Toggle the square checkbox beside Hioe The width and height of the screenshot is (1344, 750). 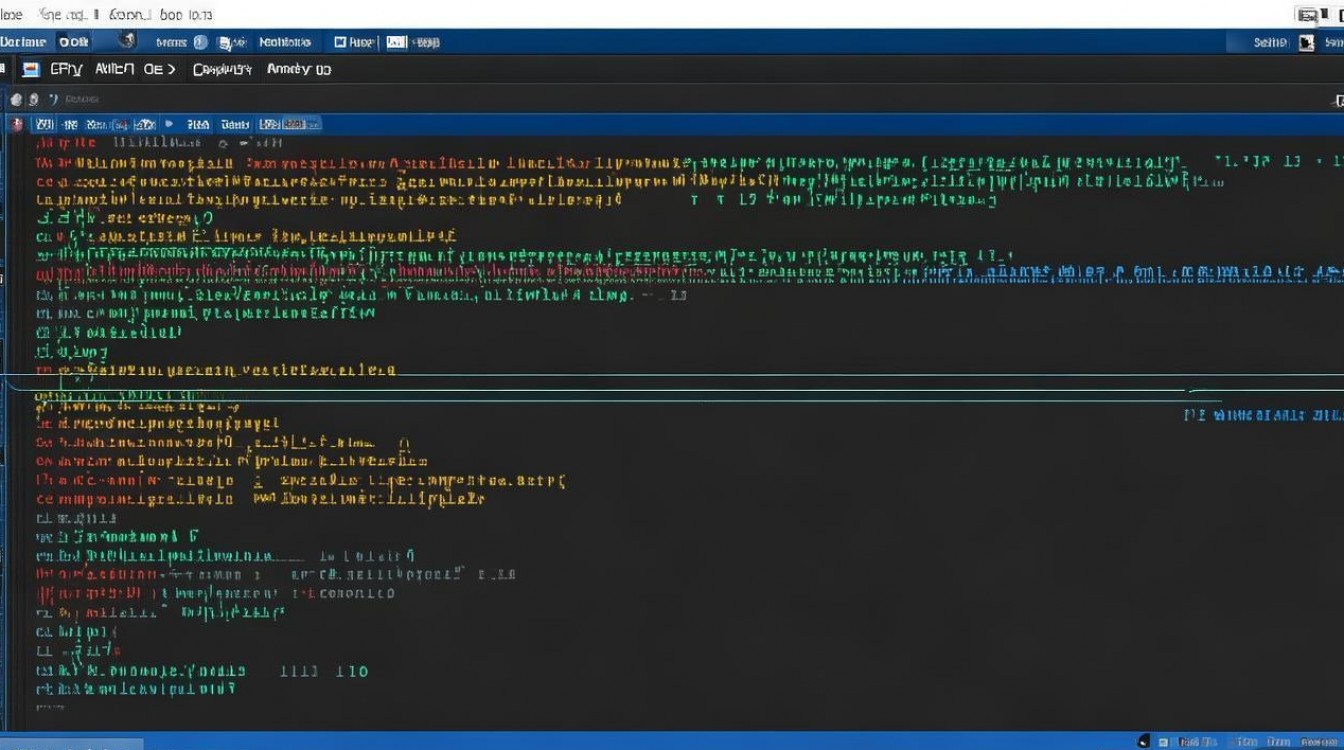[x=340, y=42]
